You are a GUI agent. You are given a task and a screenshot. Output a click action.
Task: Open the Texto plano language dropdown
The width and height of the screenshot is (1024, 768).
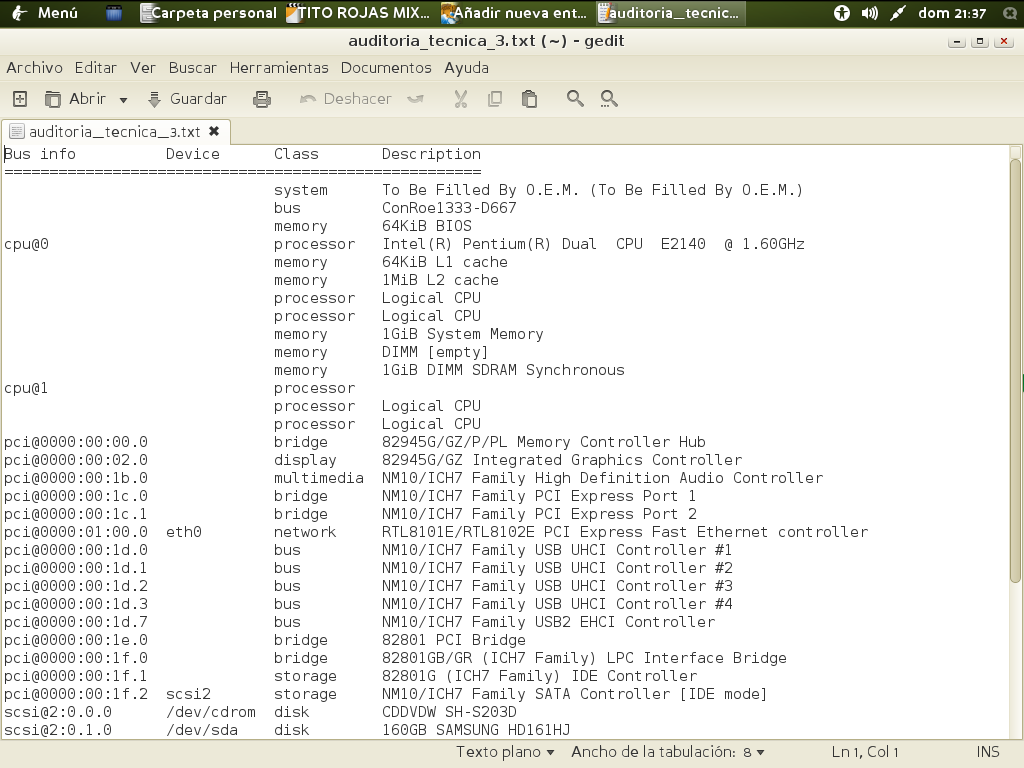[x=505, y=752]
